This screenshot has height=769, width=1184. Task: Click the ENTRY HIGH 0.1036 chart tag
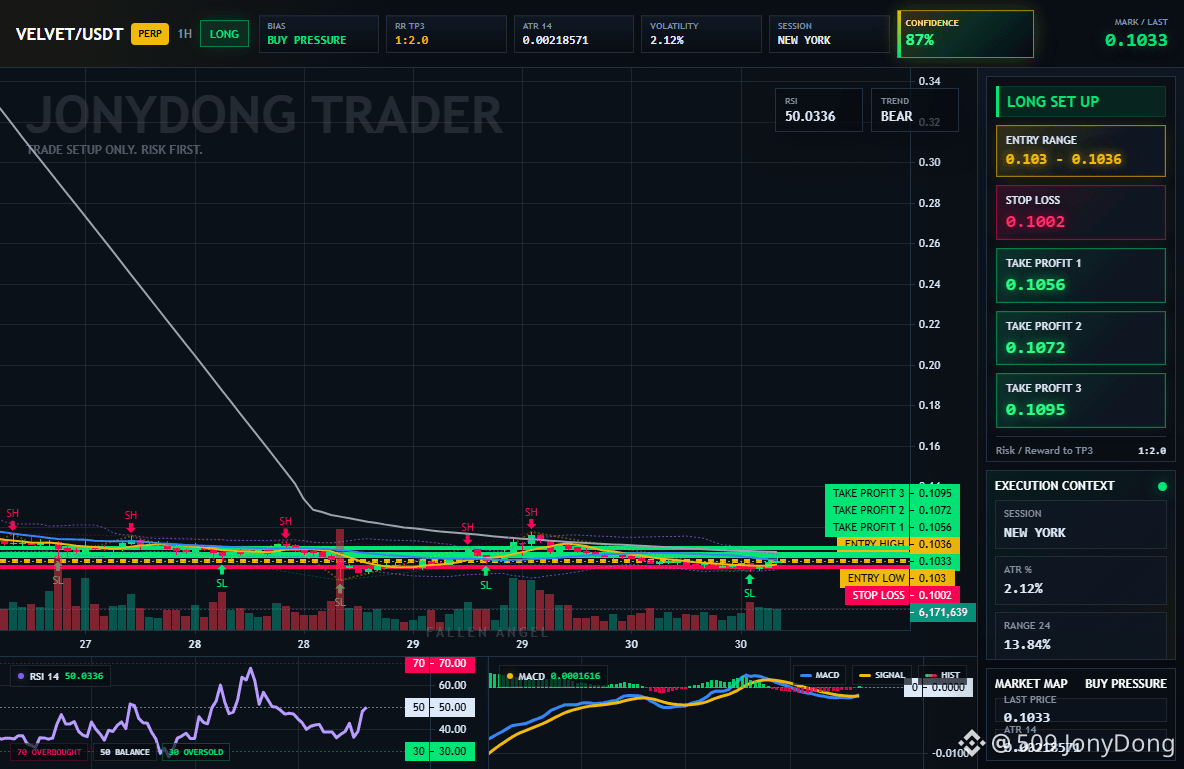(898, 544)
